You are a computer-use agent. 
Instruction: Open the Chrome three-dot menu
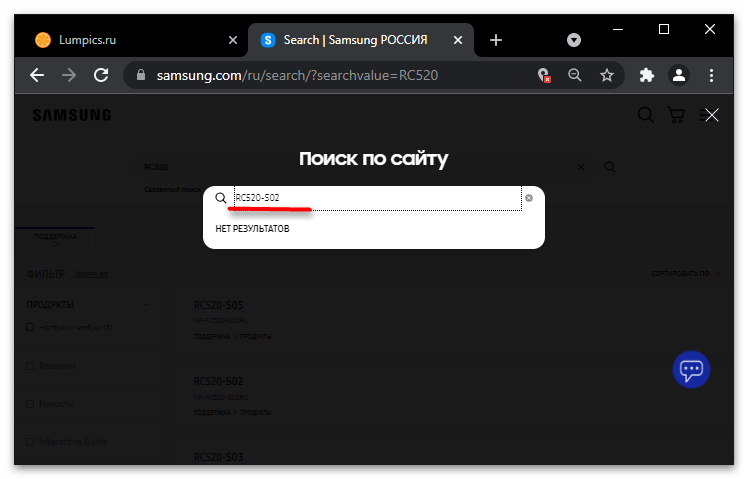(x=711, y=75)
